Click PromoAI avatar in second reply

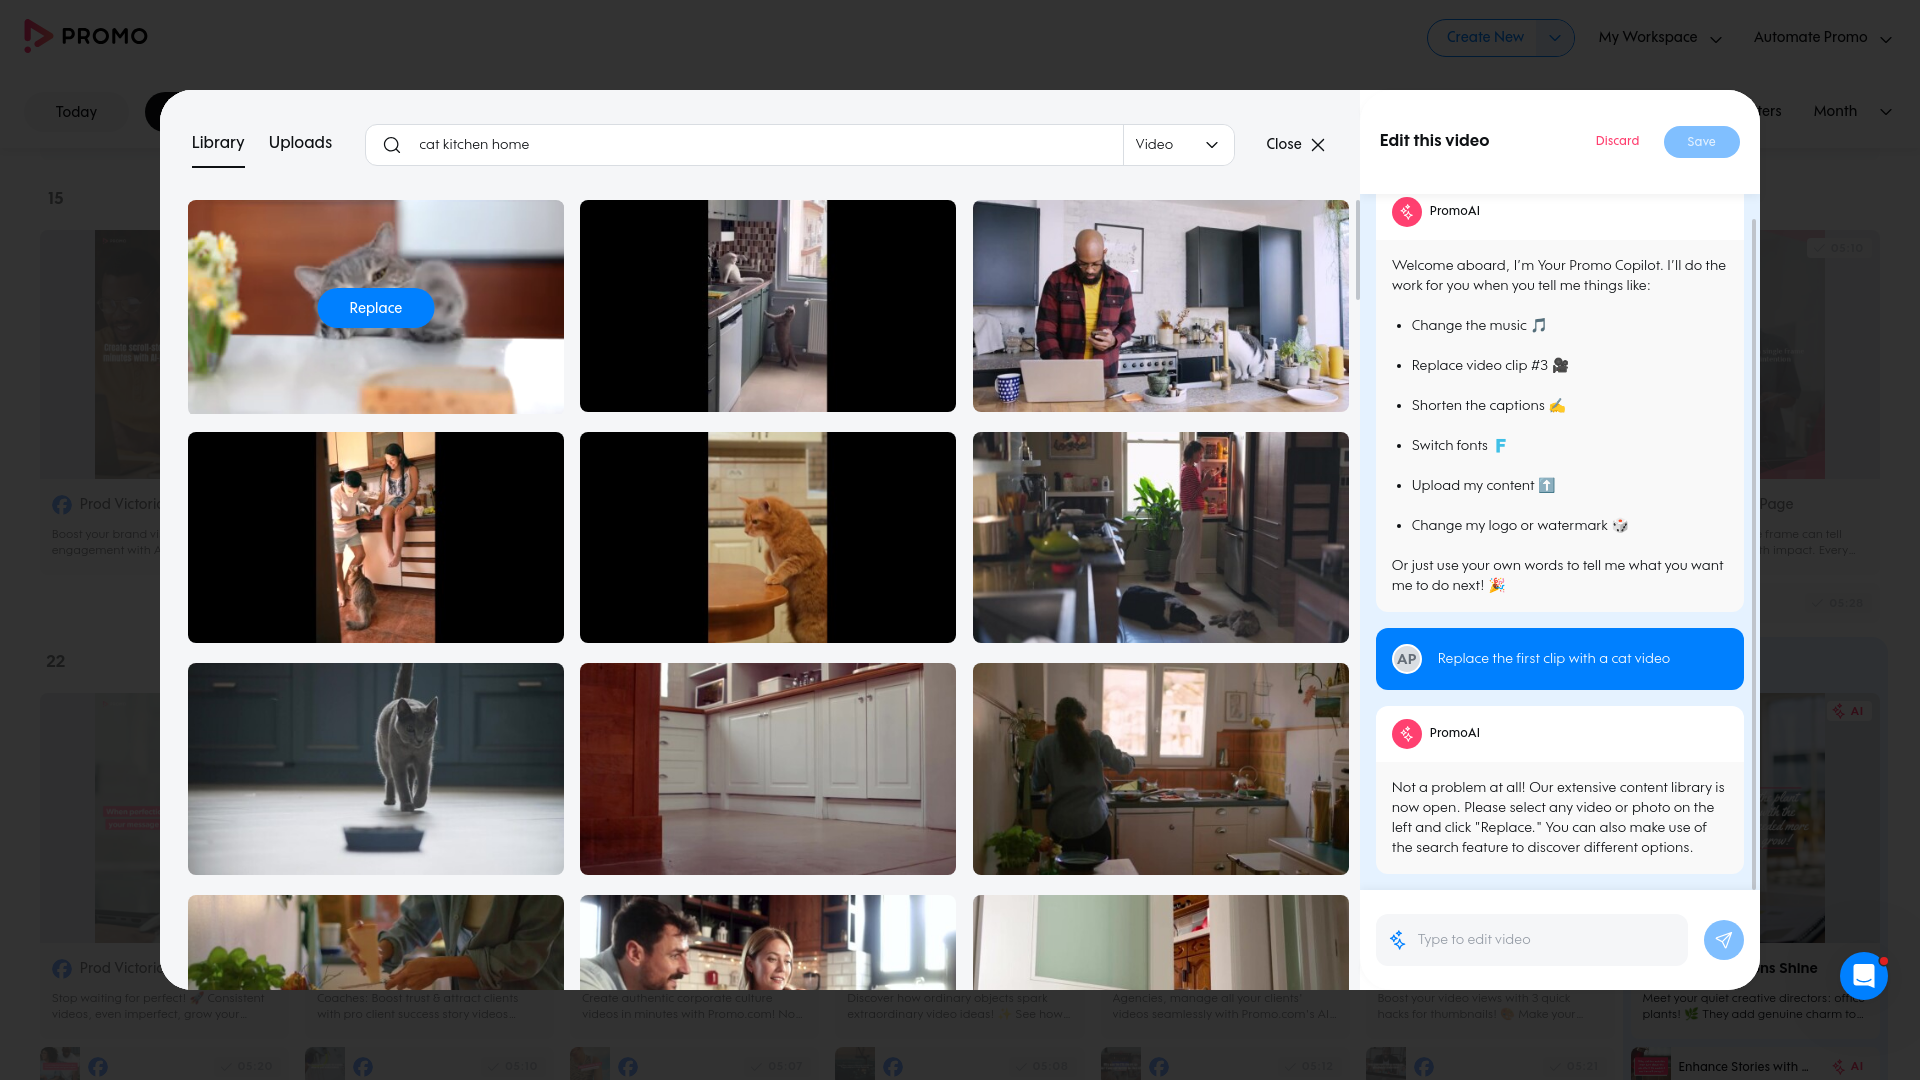click(x=1407, y=733)
